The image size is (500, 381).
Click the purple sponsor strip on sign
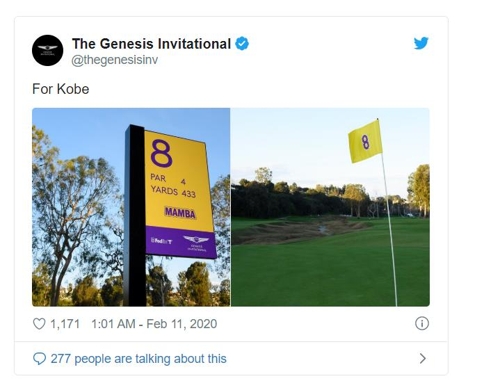tap(181, 242)
